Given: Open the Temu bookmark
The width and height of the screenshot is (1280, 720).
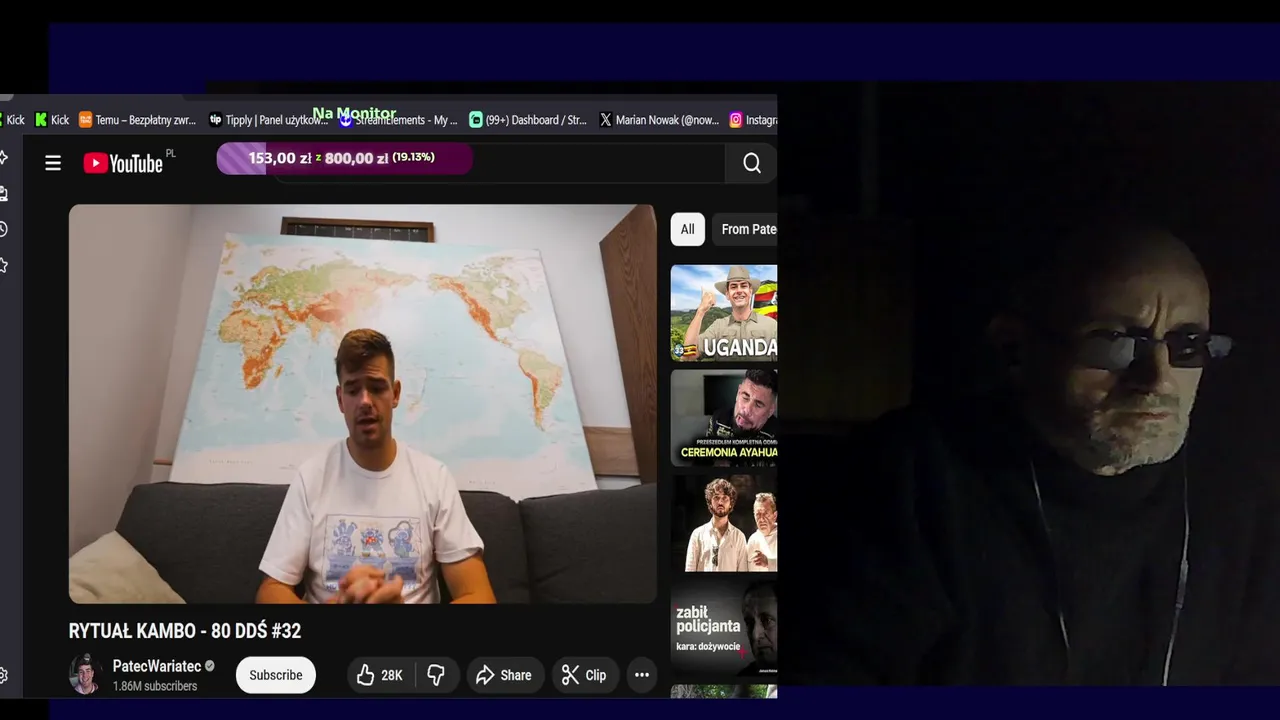Looking at the screenshot, I should 137,120.
